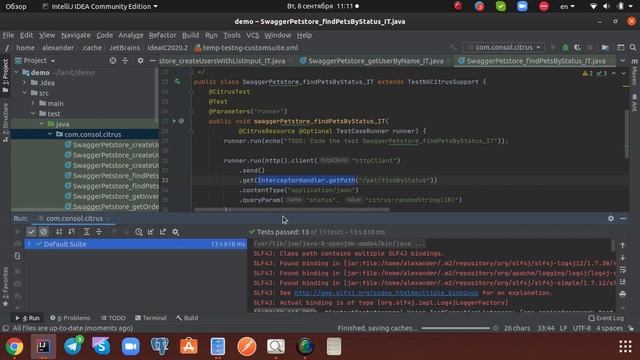
Task: Sort test results alphabetically
Action: click(59, 232)
